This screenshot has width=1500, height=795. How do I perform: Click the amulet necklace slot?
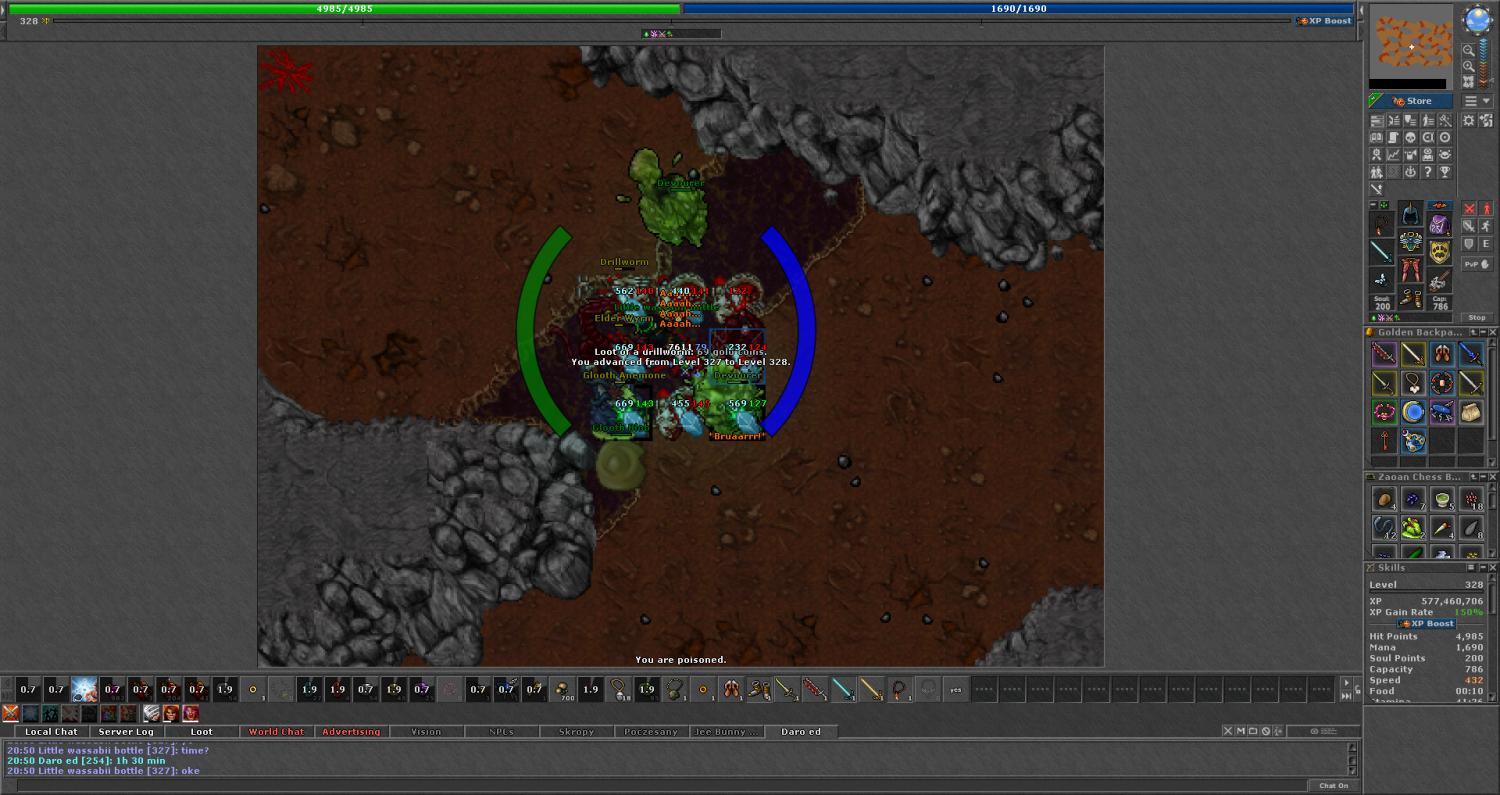tap(1382, 224)
